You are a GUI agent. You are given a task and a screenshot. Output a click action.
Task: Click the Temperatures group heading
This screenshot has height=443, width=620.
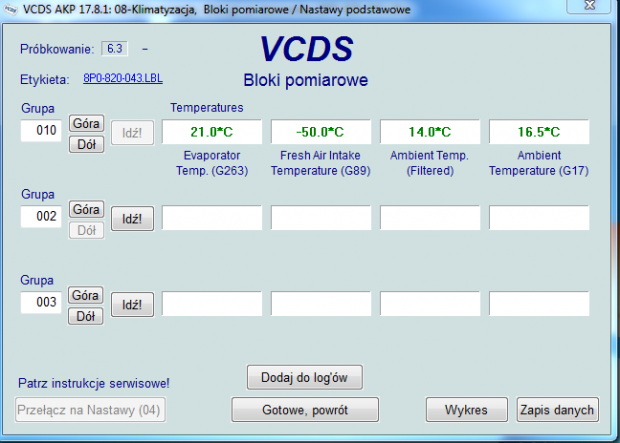207,108
